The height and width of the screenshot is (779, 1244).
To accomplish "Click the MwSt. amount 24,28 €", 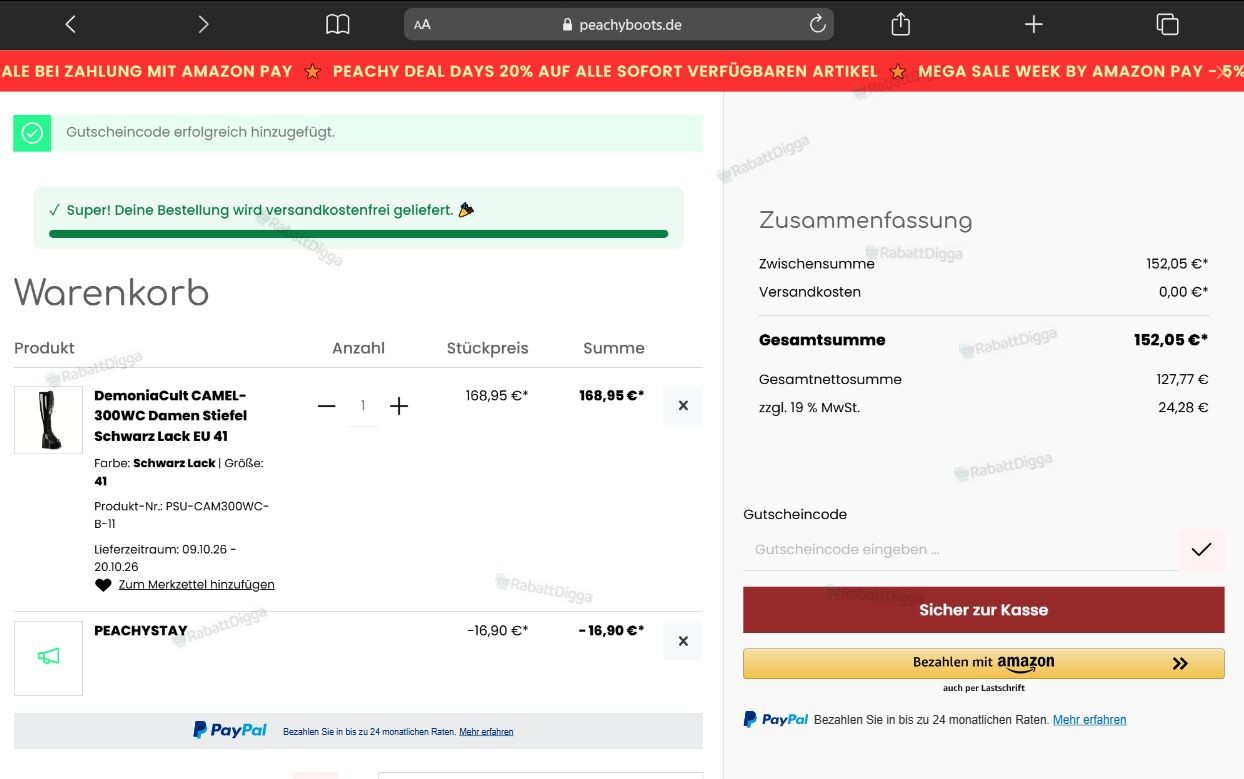I will tap(1183, 407).
